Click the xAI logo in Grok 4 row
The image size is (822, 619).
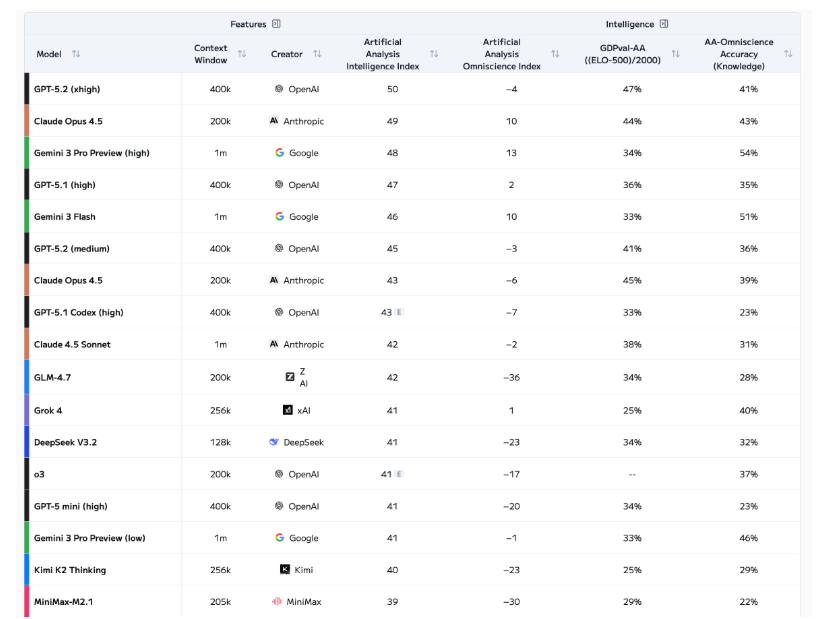point(288,410)
